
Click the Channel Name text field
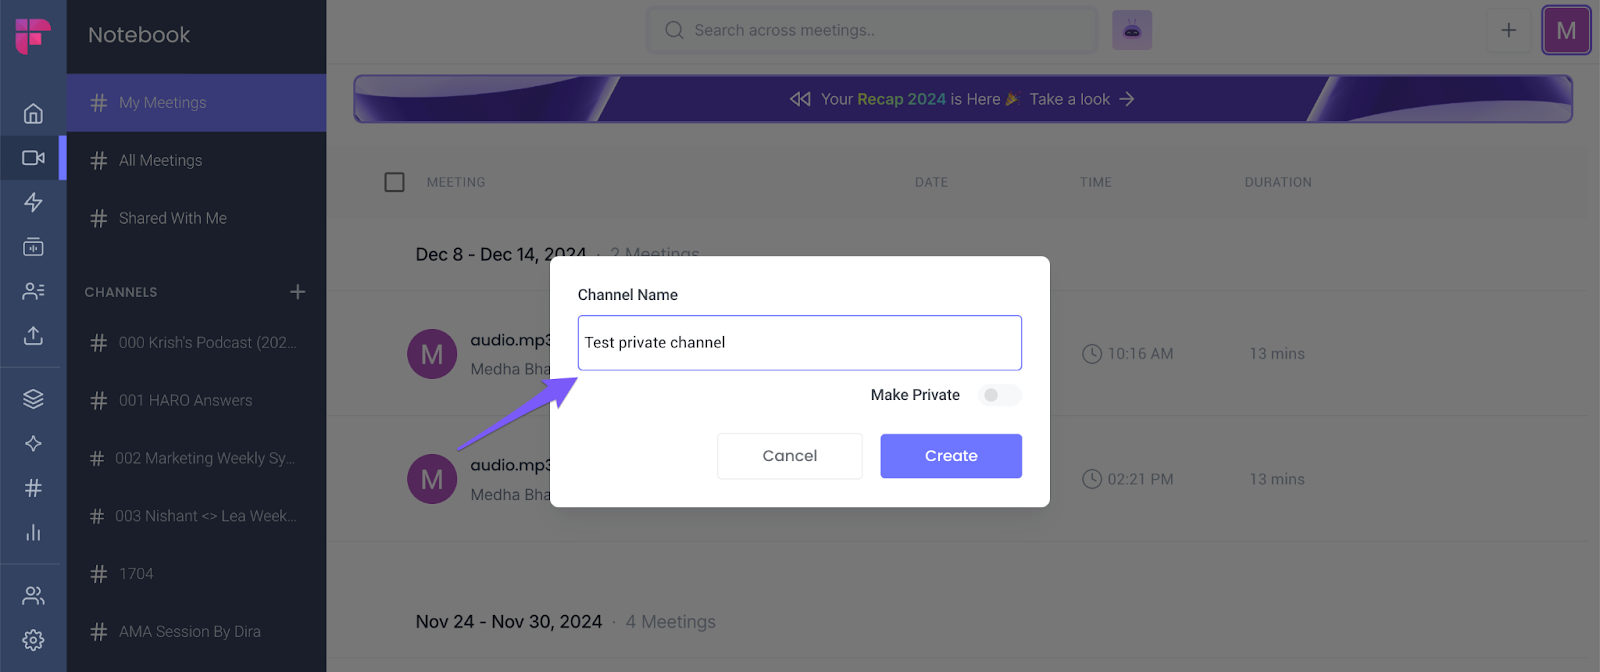click(799, 343)
